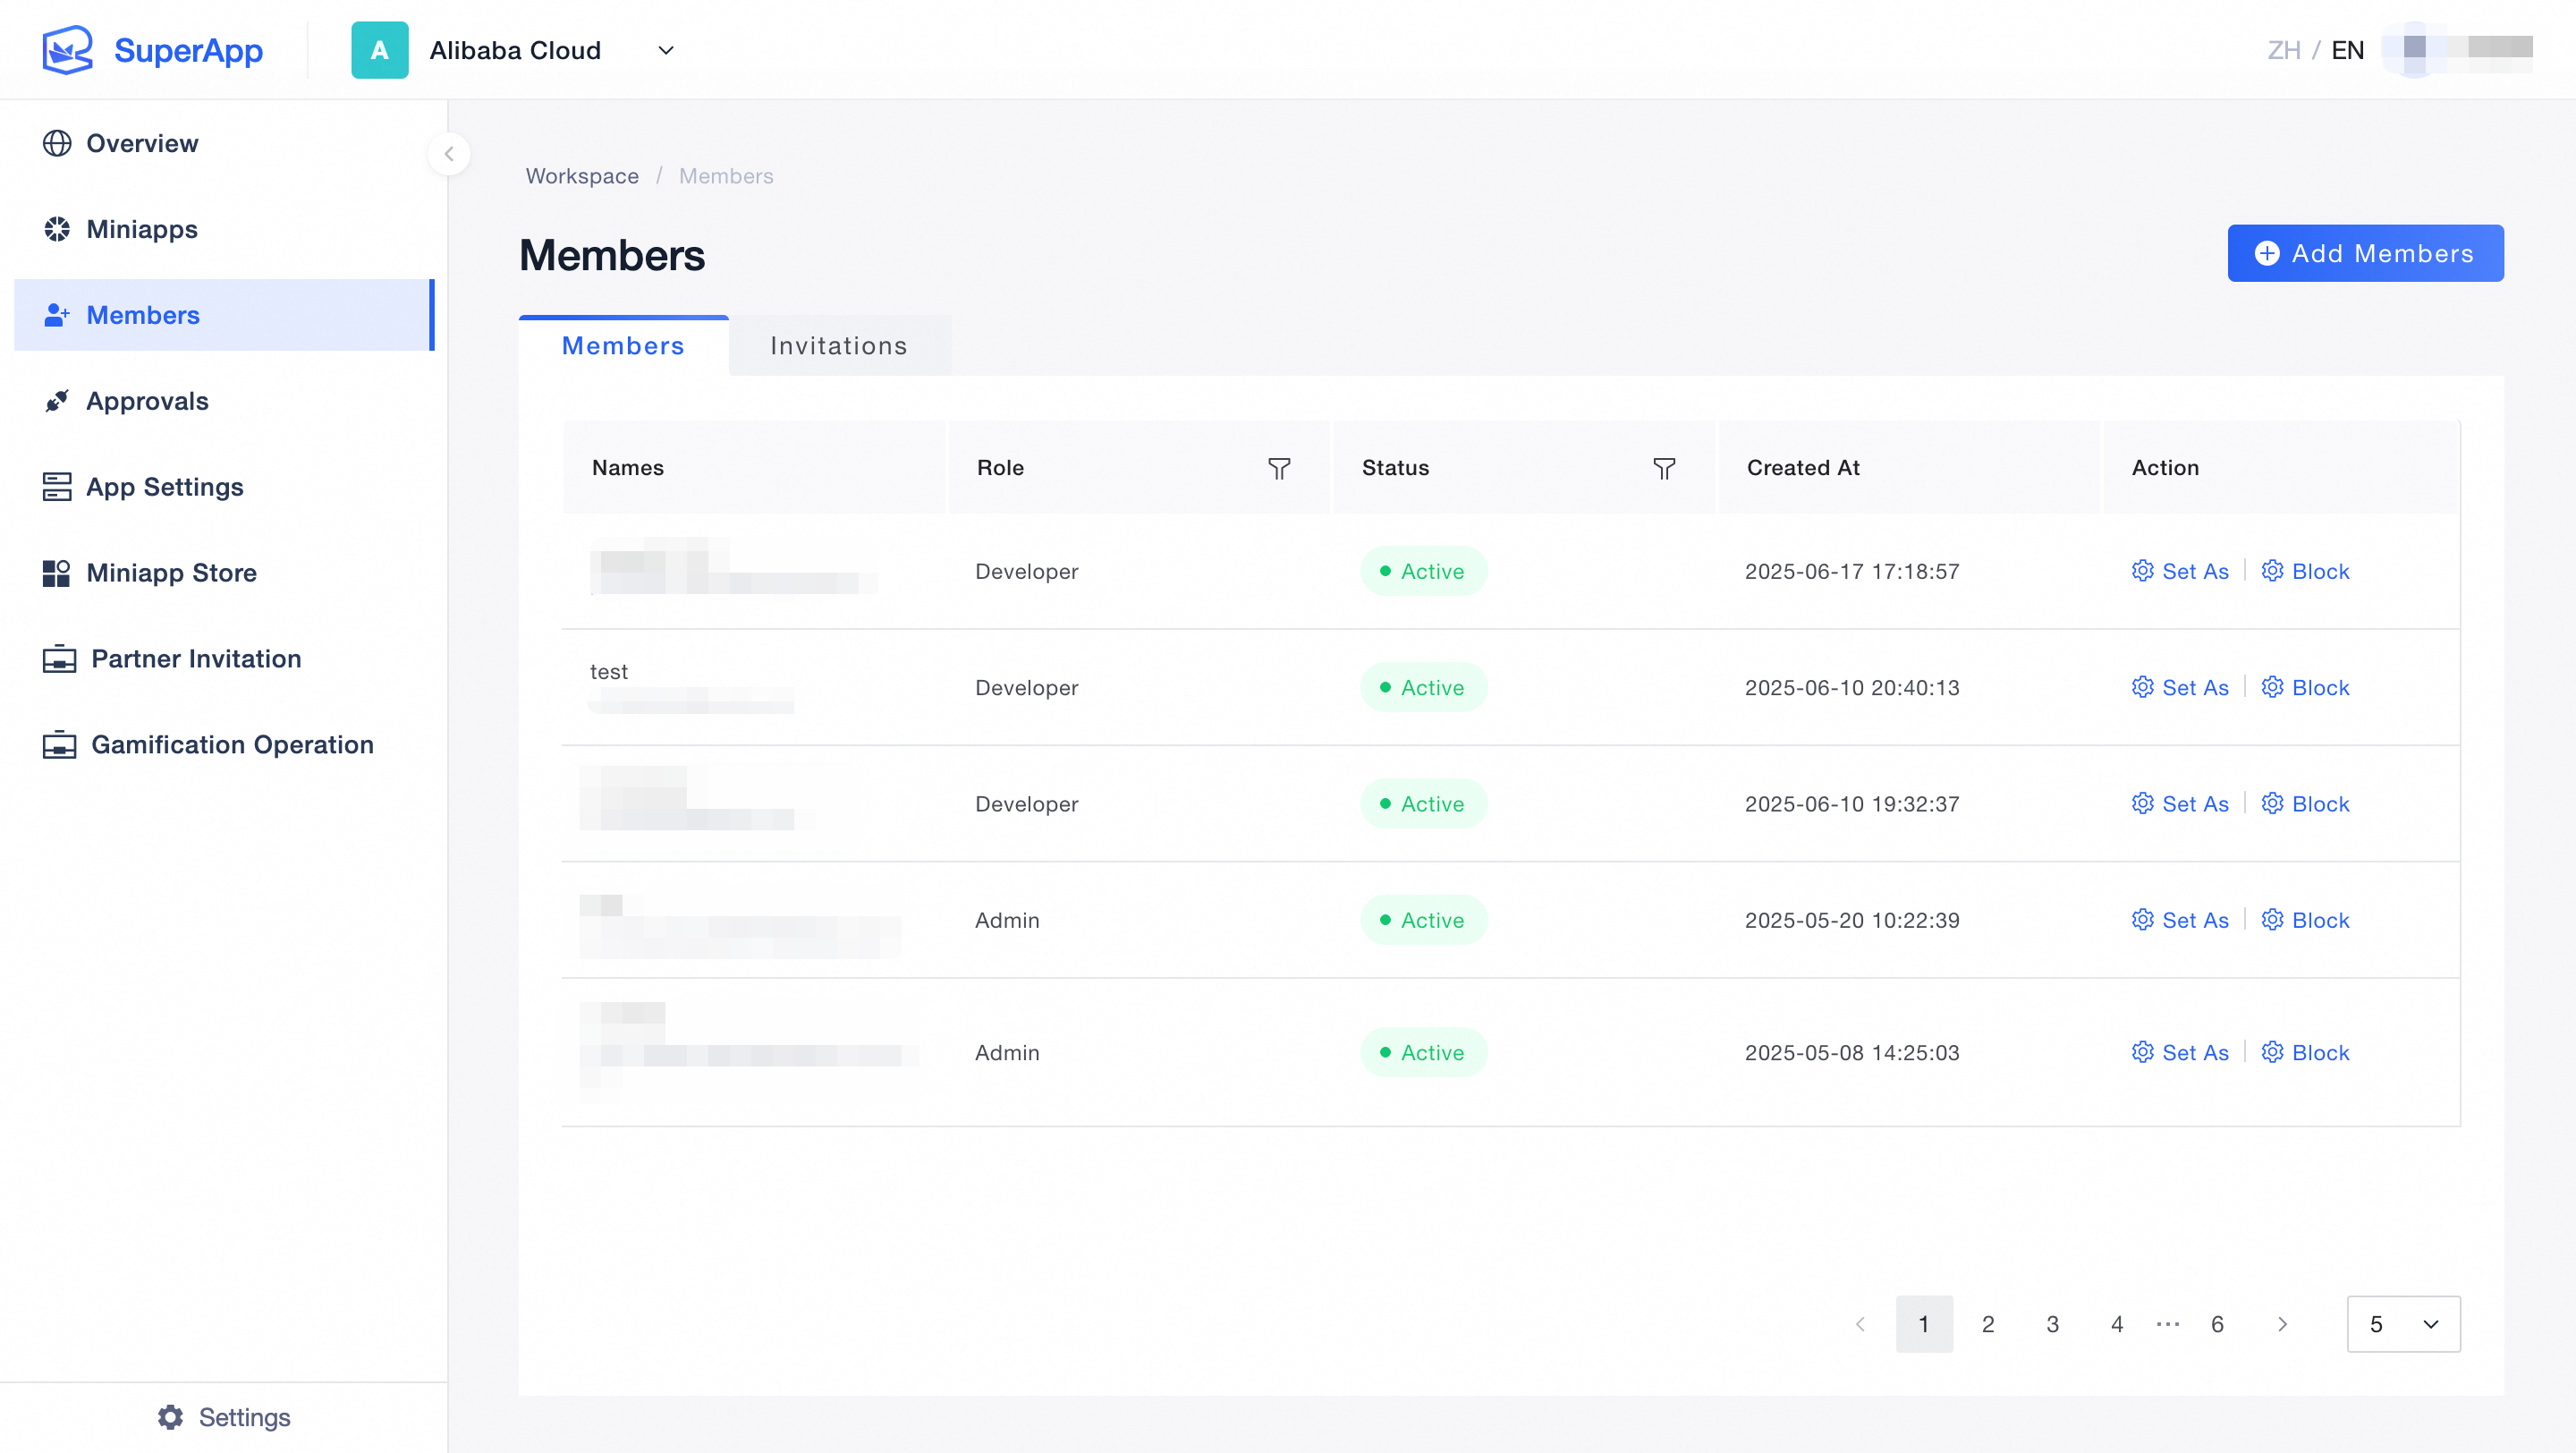
Task: Open Overview from the globe icon
Action: coord(57,143)
